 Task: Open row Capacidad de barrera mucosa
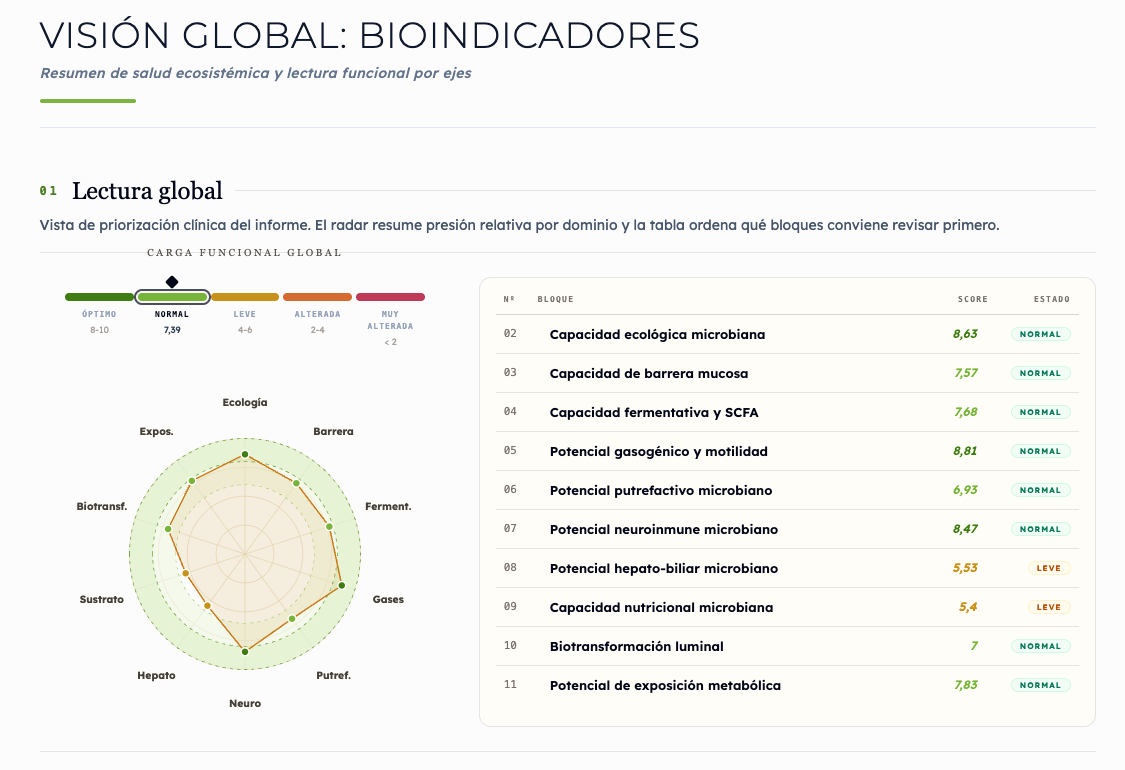tap(787, 373)
